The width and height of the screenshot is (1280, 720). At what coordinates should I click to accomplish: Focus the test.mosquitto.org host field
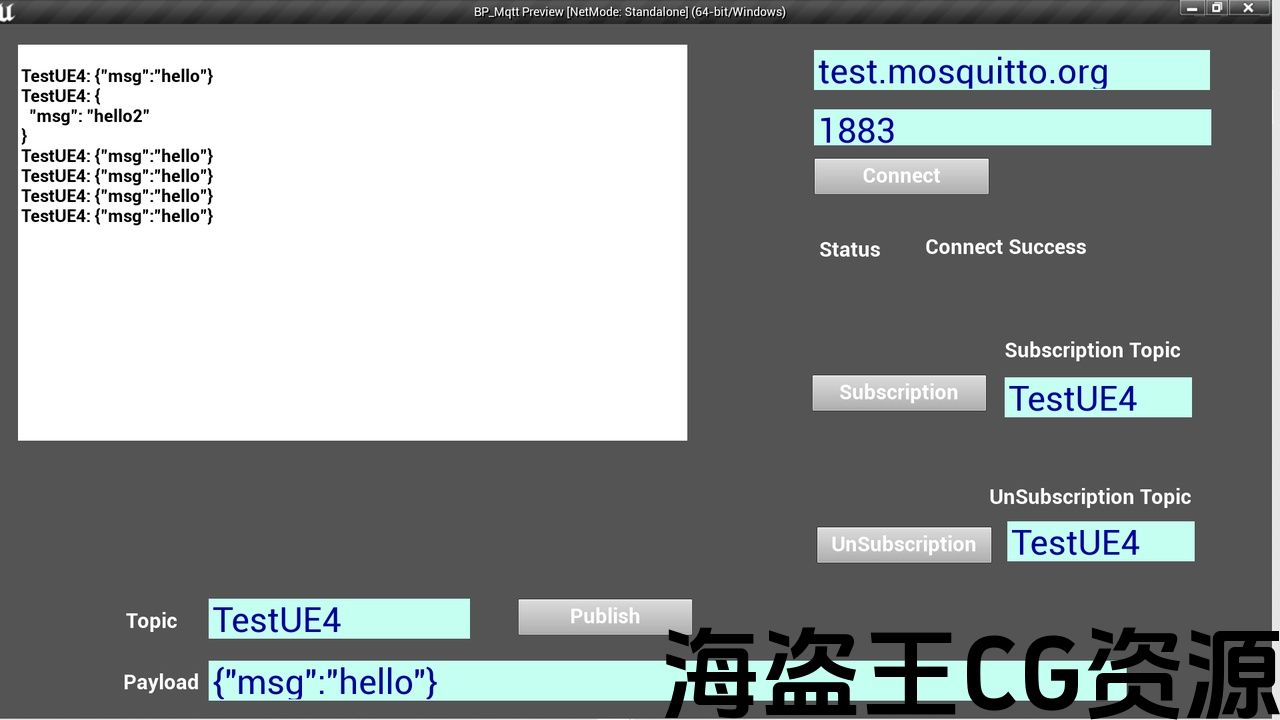(x=1011, y=71)
